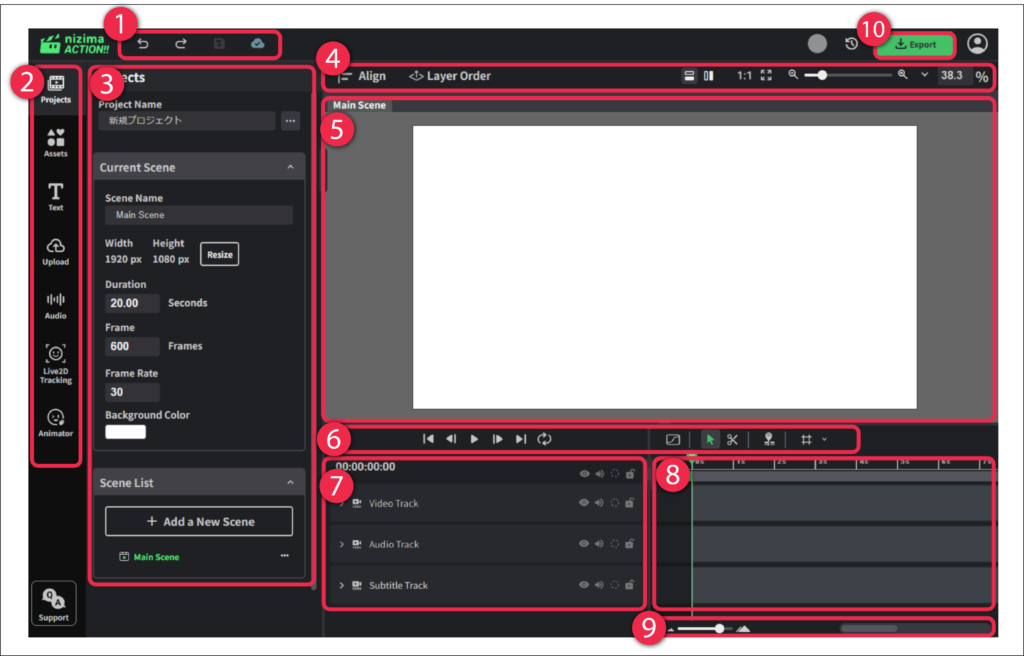Mute the Audio Track speaker icon
Viewport: 1024px width, 656px height.
[x=600, y=544]
